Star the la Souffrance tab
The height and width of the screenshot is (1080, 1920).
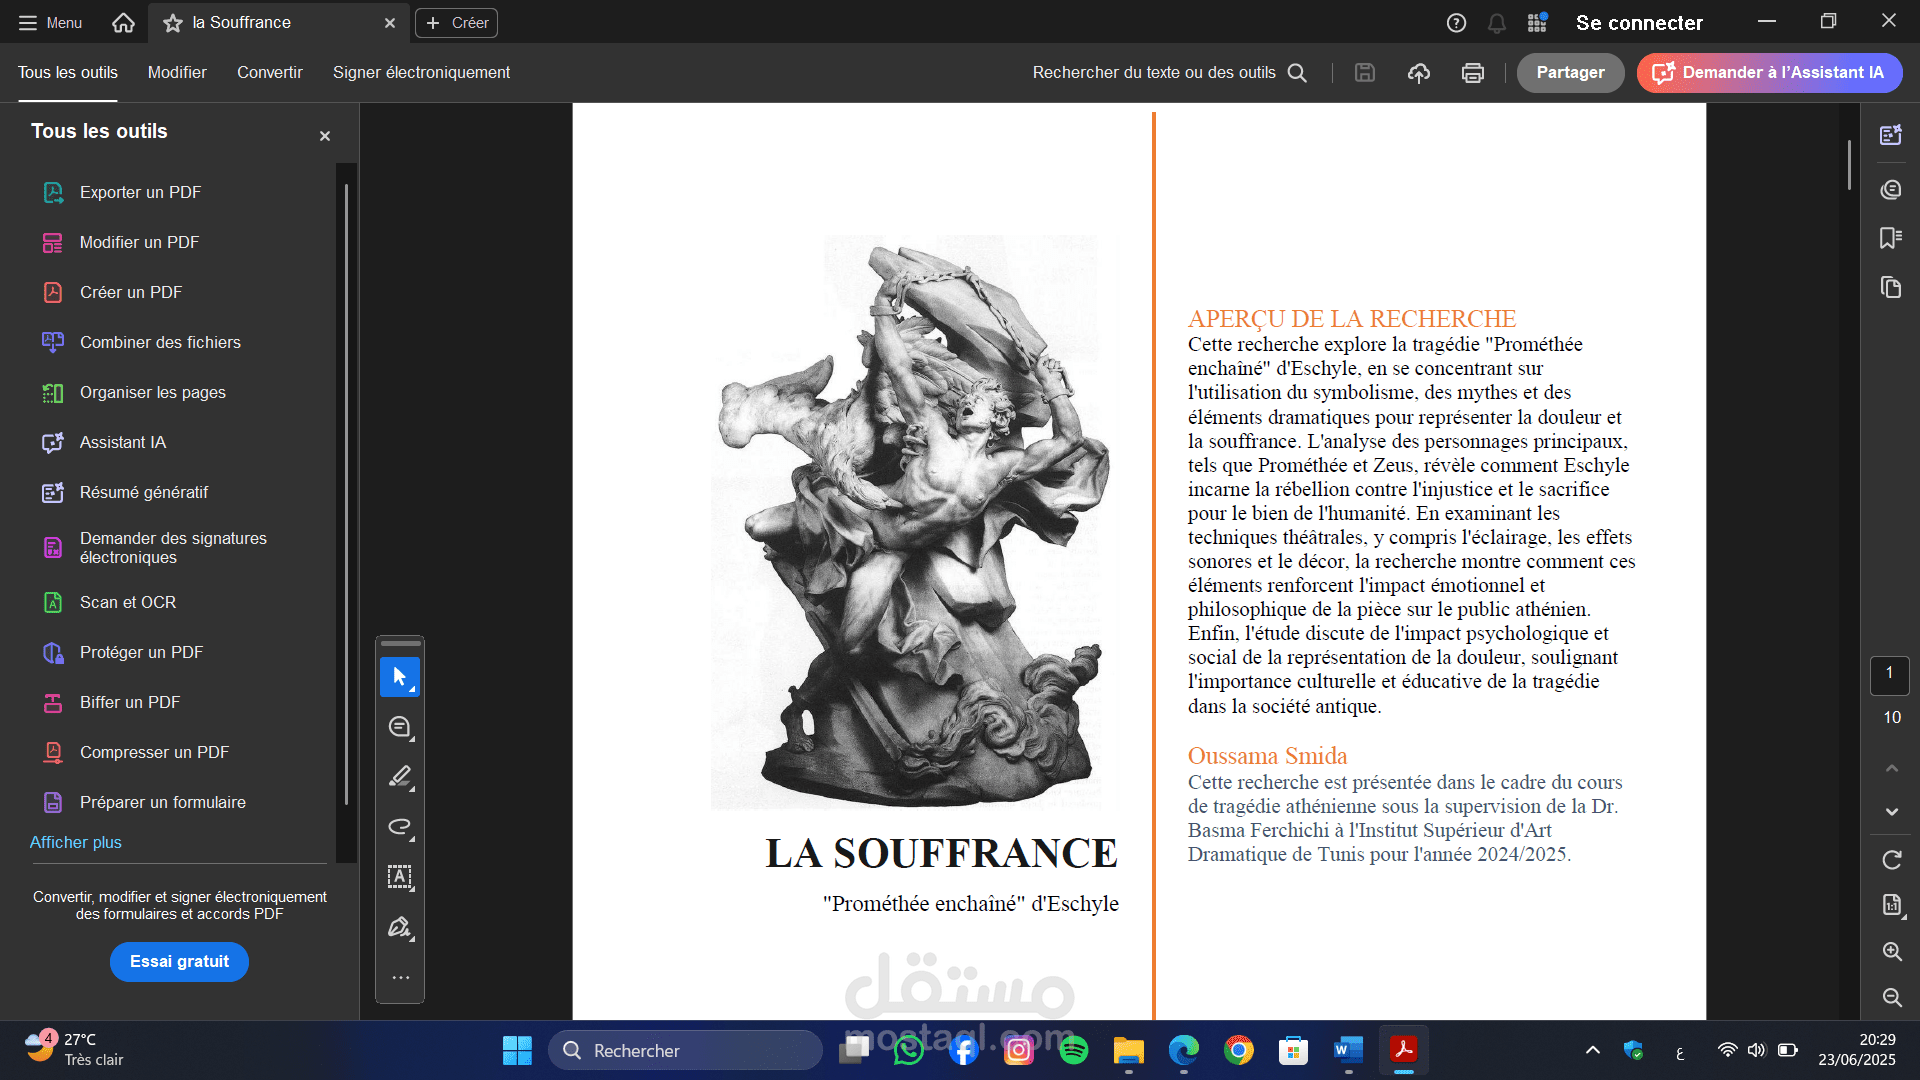(x=173, y=22)
